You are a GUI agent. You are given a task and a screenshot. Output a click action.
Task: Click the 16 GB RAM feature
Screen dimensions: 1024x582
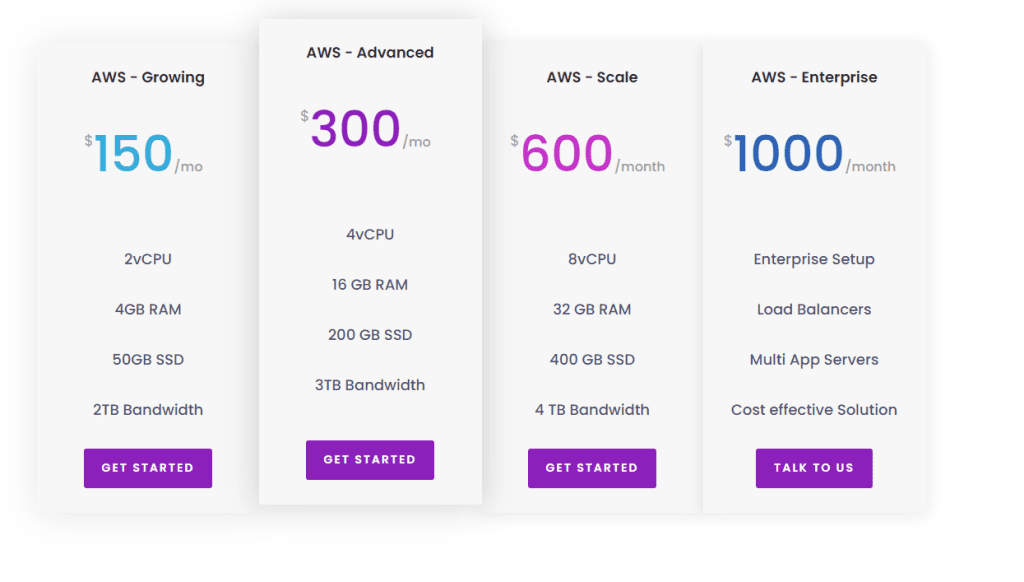[370, 284]
